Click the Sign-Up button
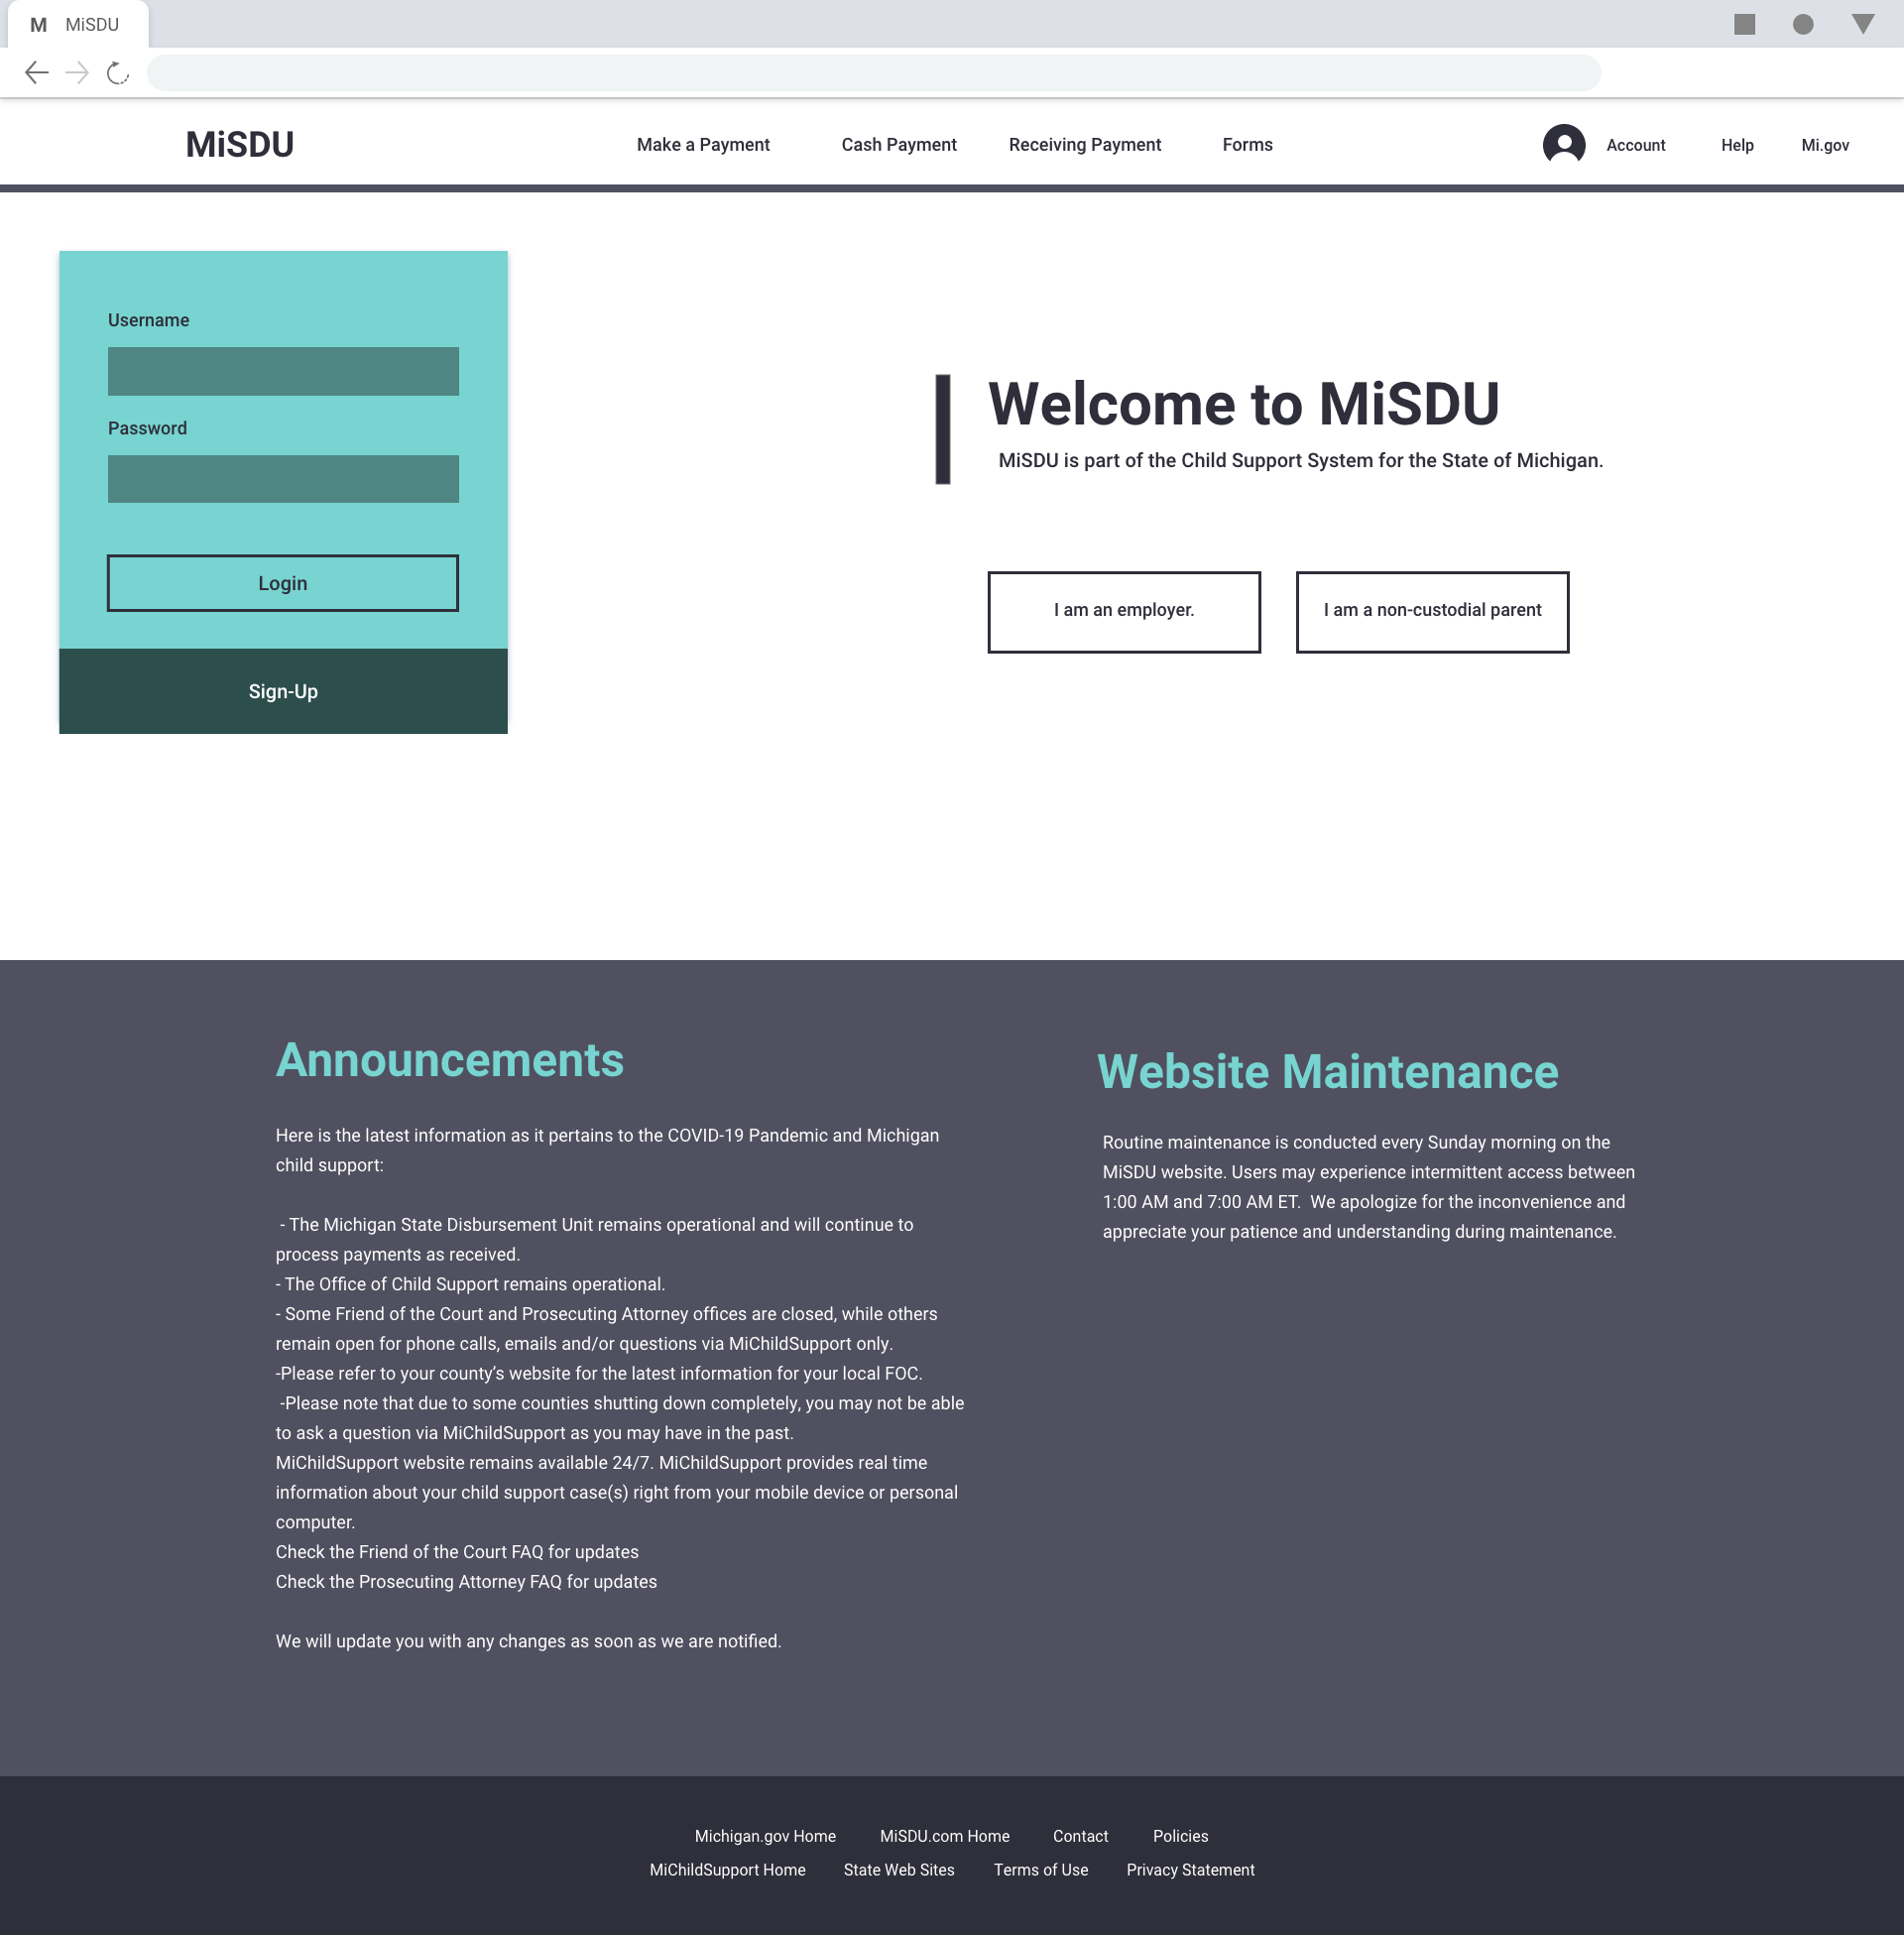 (x=283, y=691)
